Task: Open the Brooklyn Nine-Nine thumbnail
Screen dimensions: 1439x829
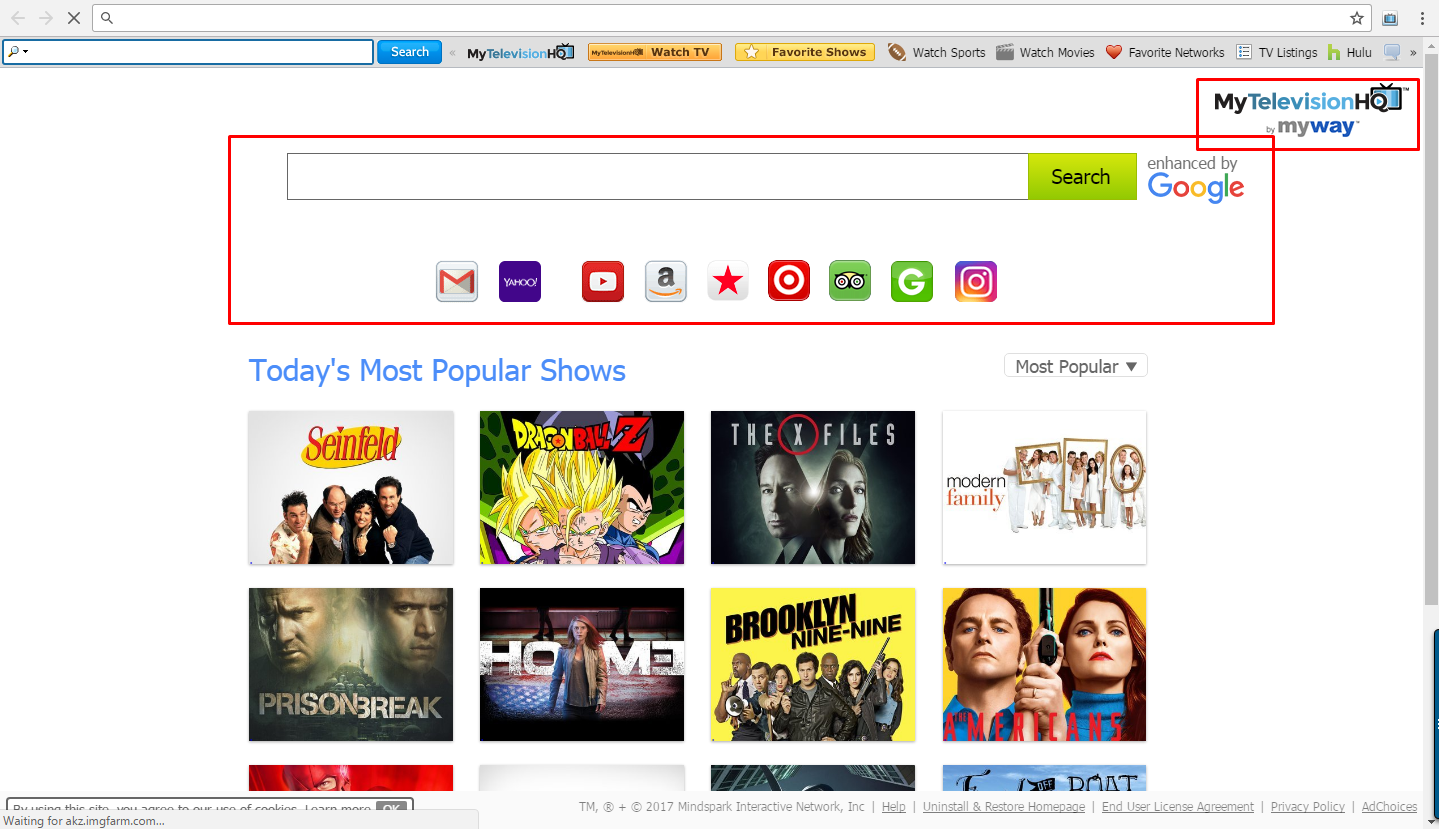Action: pyautogui.click(x=813, y=664)
